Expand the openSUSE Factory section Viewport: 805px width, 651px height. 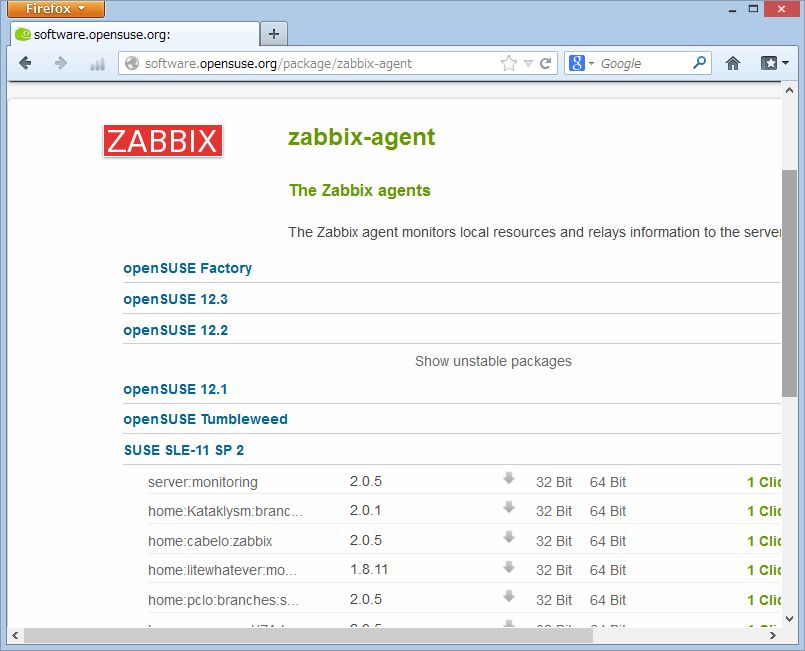pyautogui.click(x=187, y=268)
